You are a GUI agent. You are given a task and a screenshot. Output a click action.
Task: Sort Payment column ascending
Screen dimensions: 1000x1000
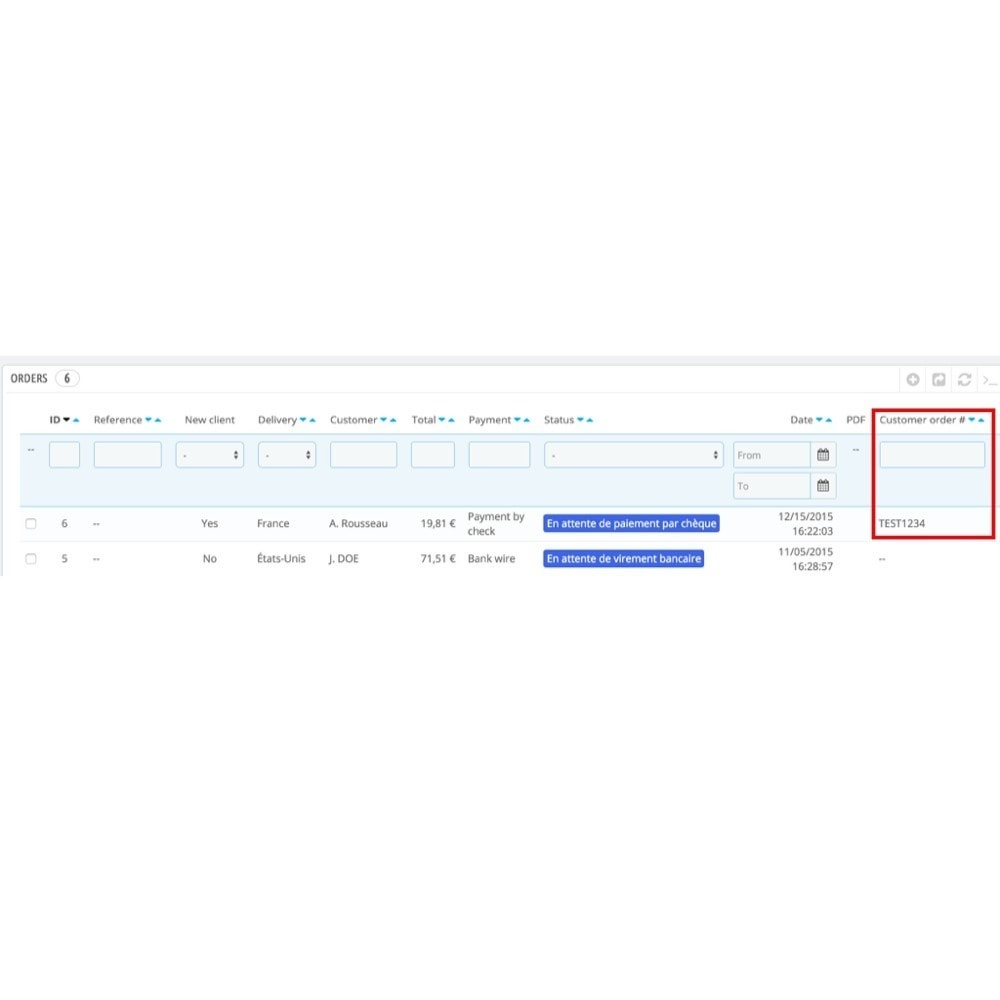point(527,420)
